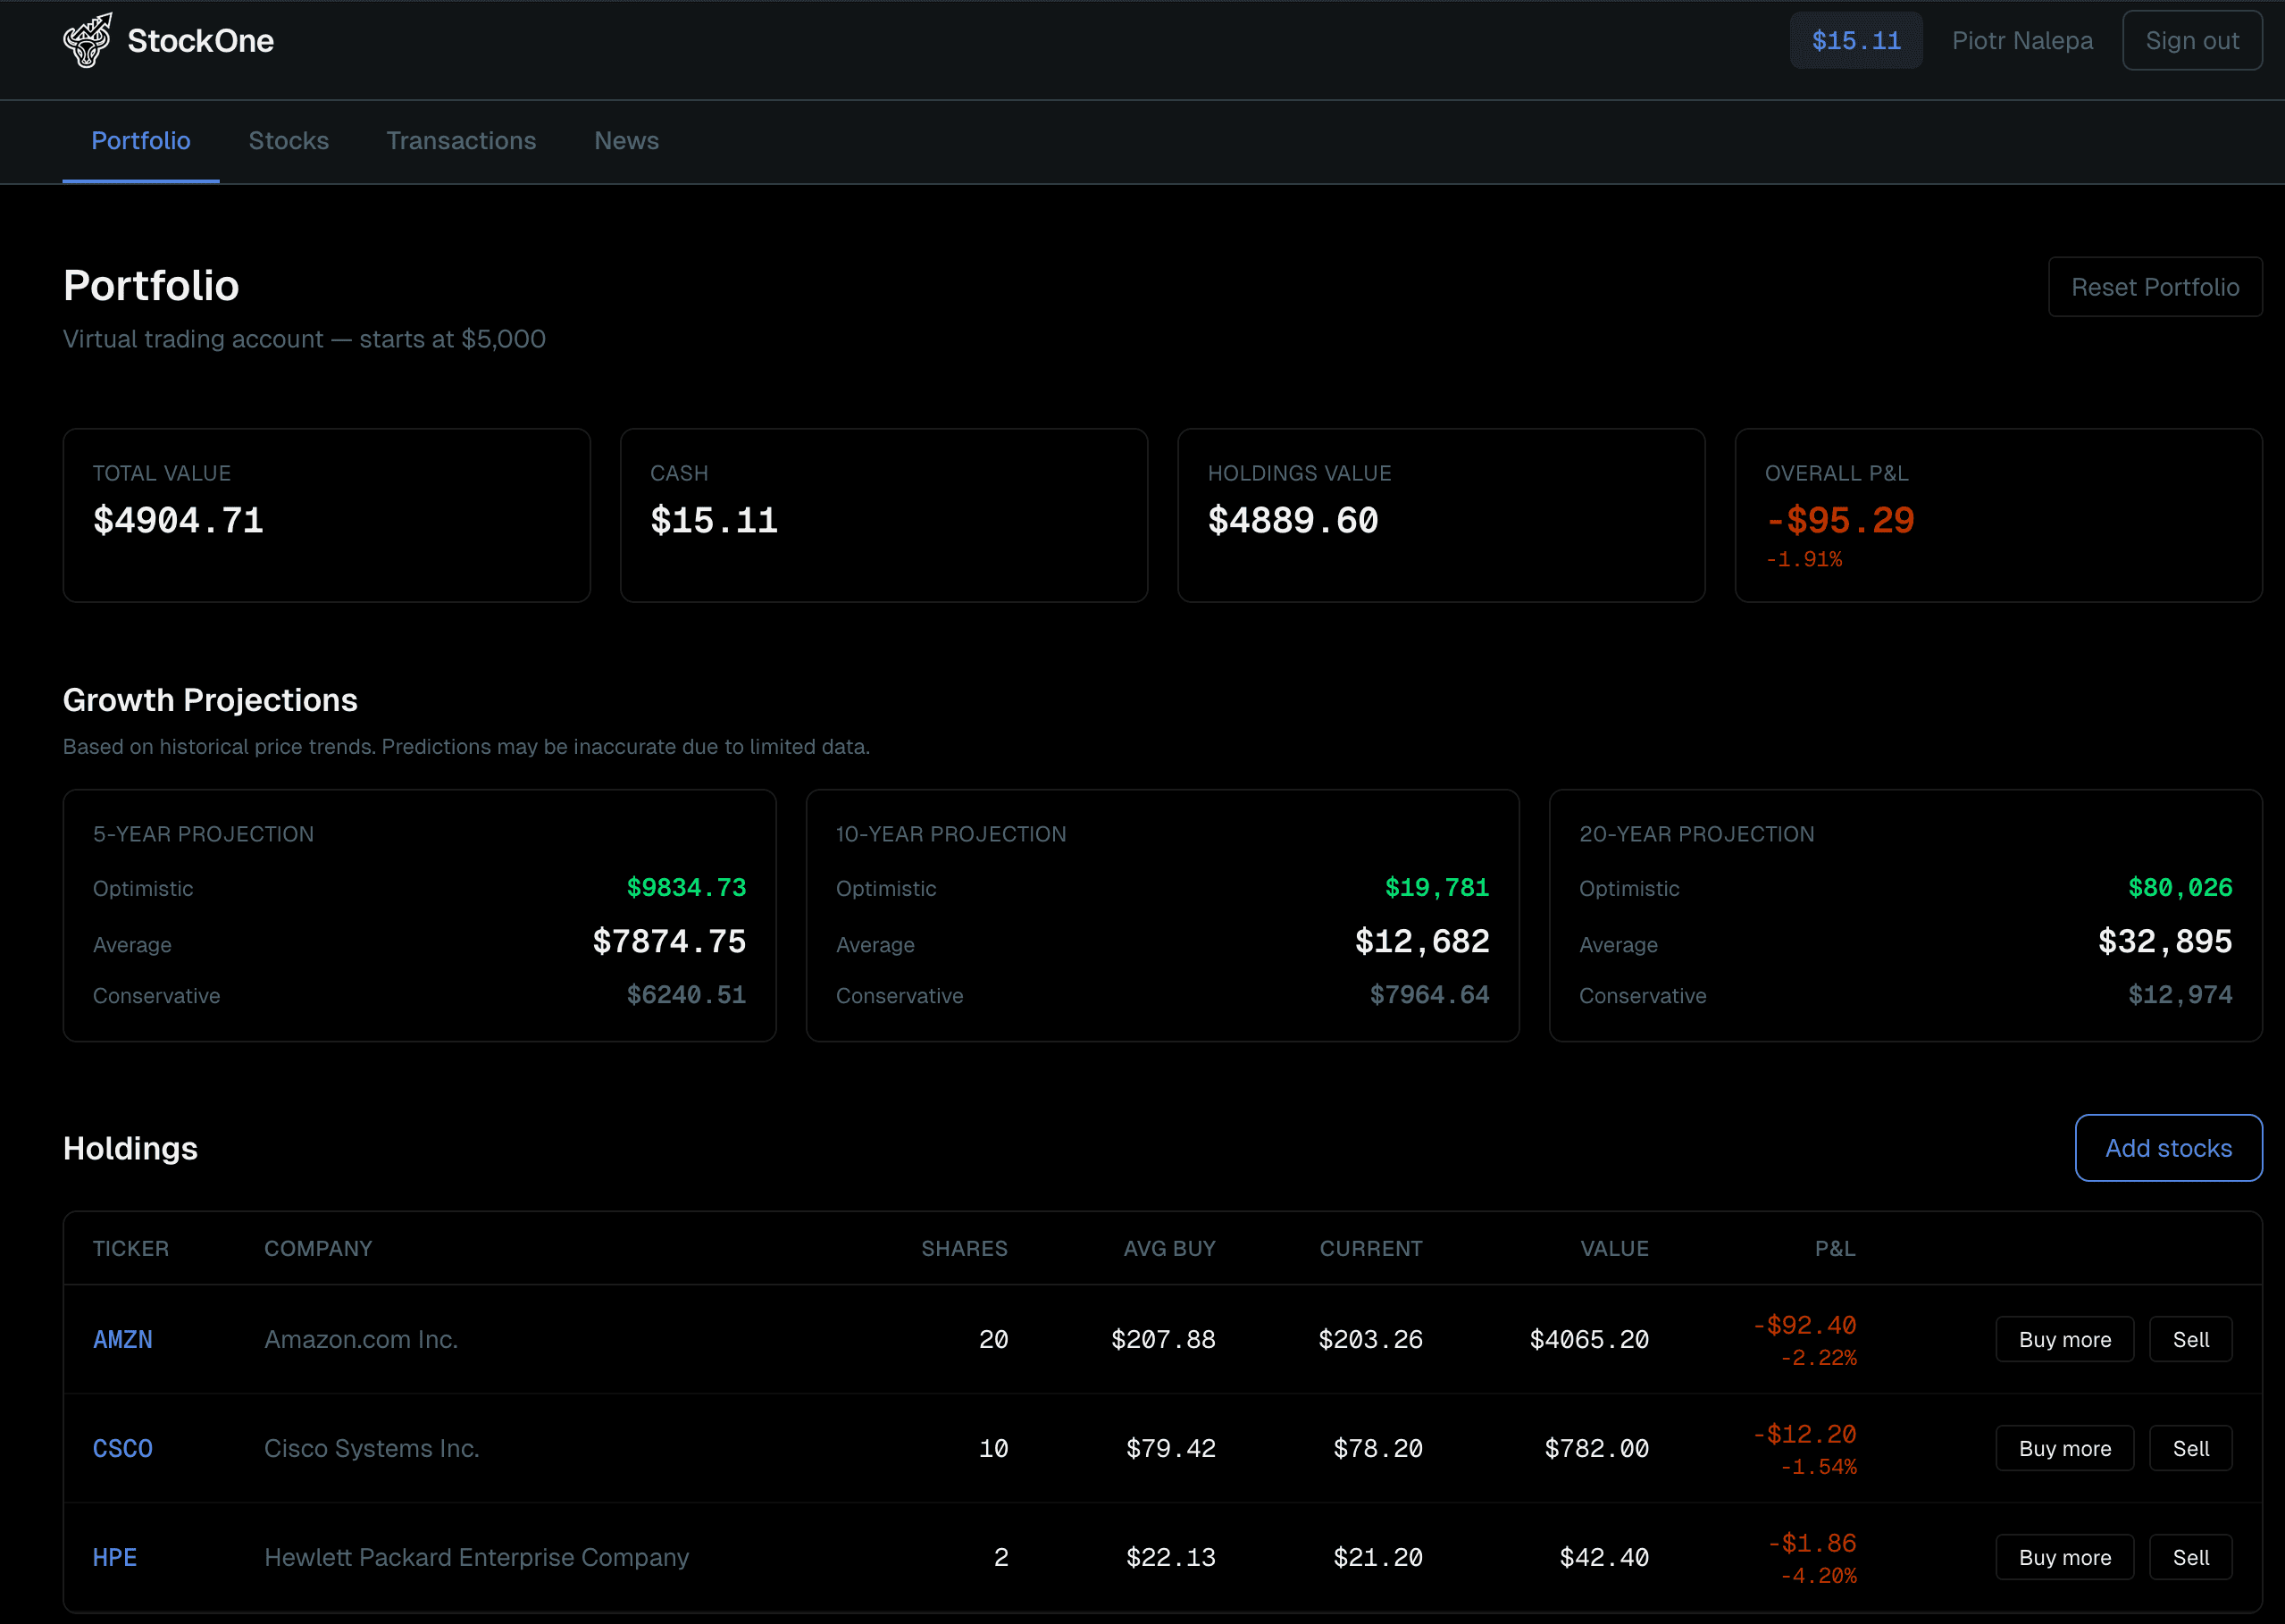
Task: Sell Amazon.com shares
Action: [x=2190, y=1339]
